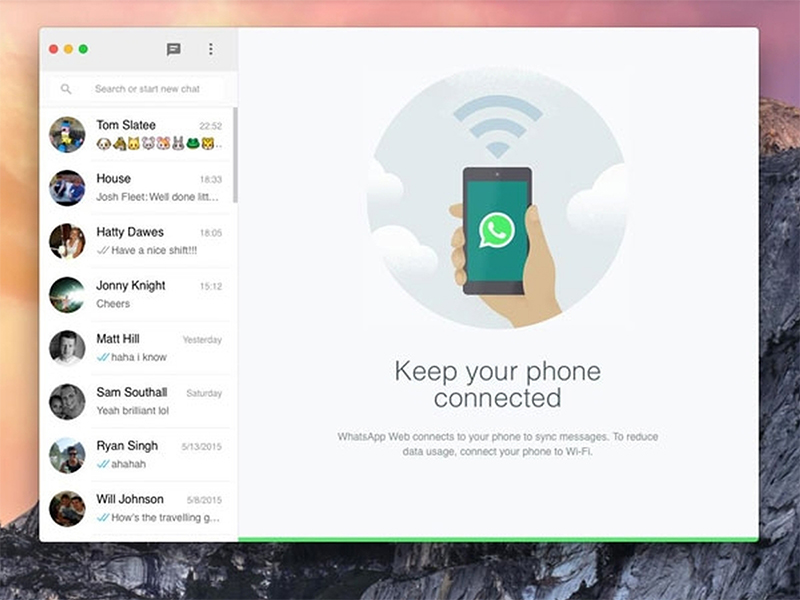Select the Ryan Singh conversation name
800x600 pixels.
pos(127,446)
